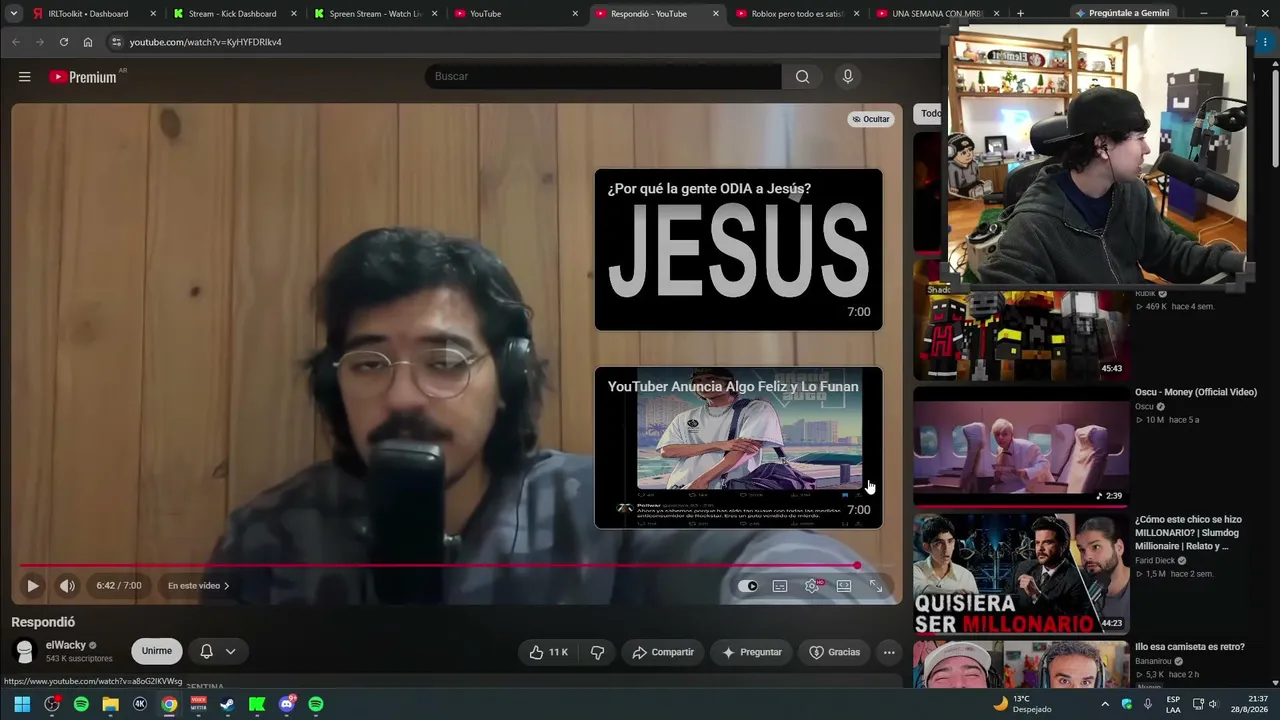Image resolution: width=1280 pixels, height=720 pixels.
Task: Show hidden system tray icons
Action: (1105, 704)
